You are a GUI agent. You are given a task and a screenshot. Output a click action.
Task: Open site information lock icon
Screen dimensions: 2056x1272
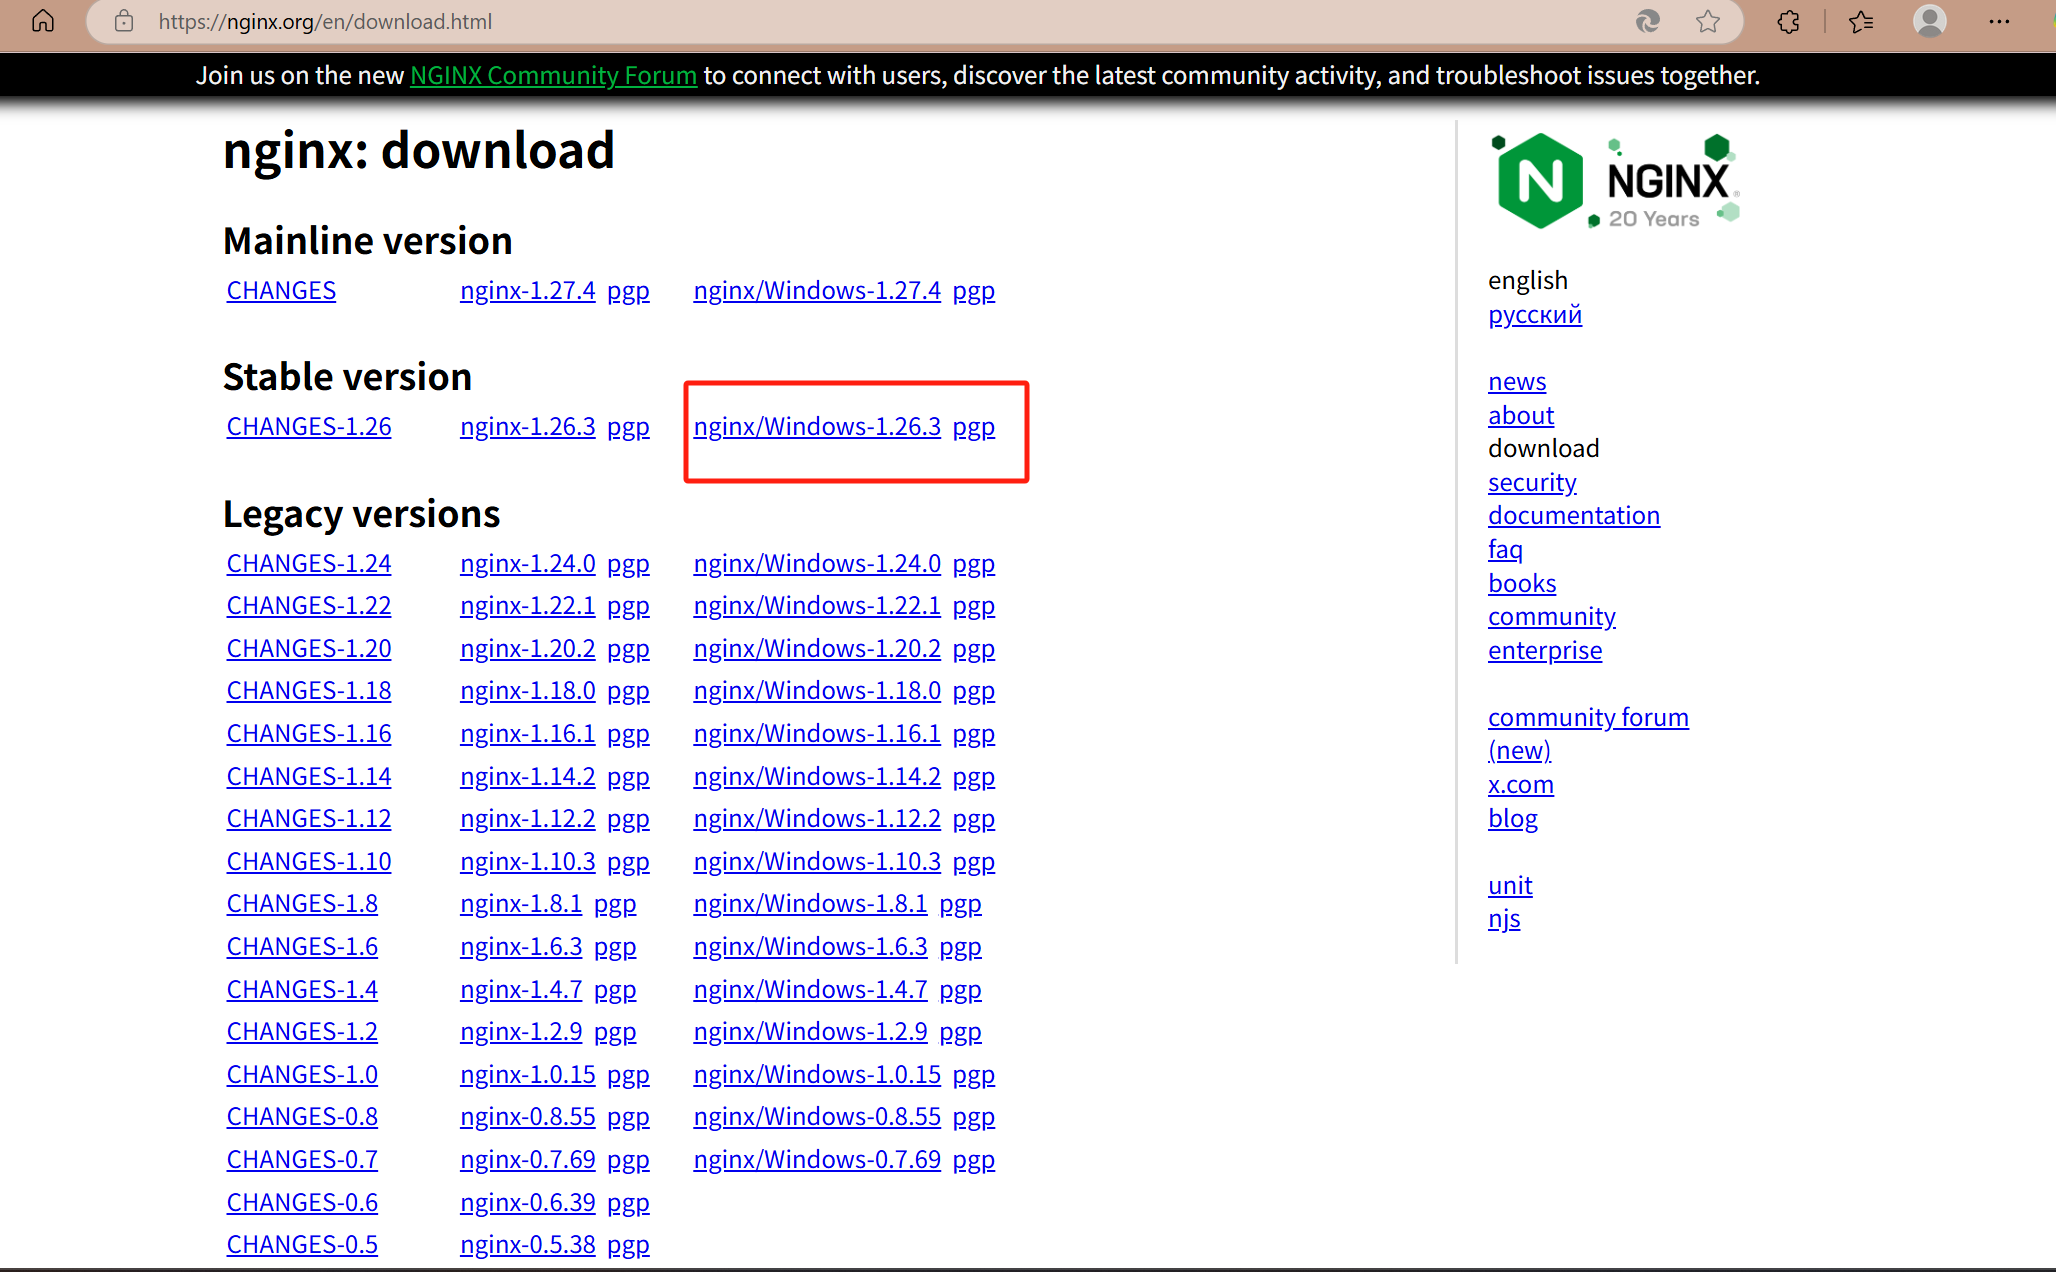[124, 21]
